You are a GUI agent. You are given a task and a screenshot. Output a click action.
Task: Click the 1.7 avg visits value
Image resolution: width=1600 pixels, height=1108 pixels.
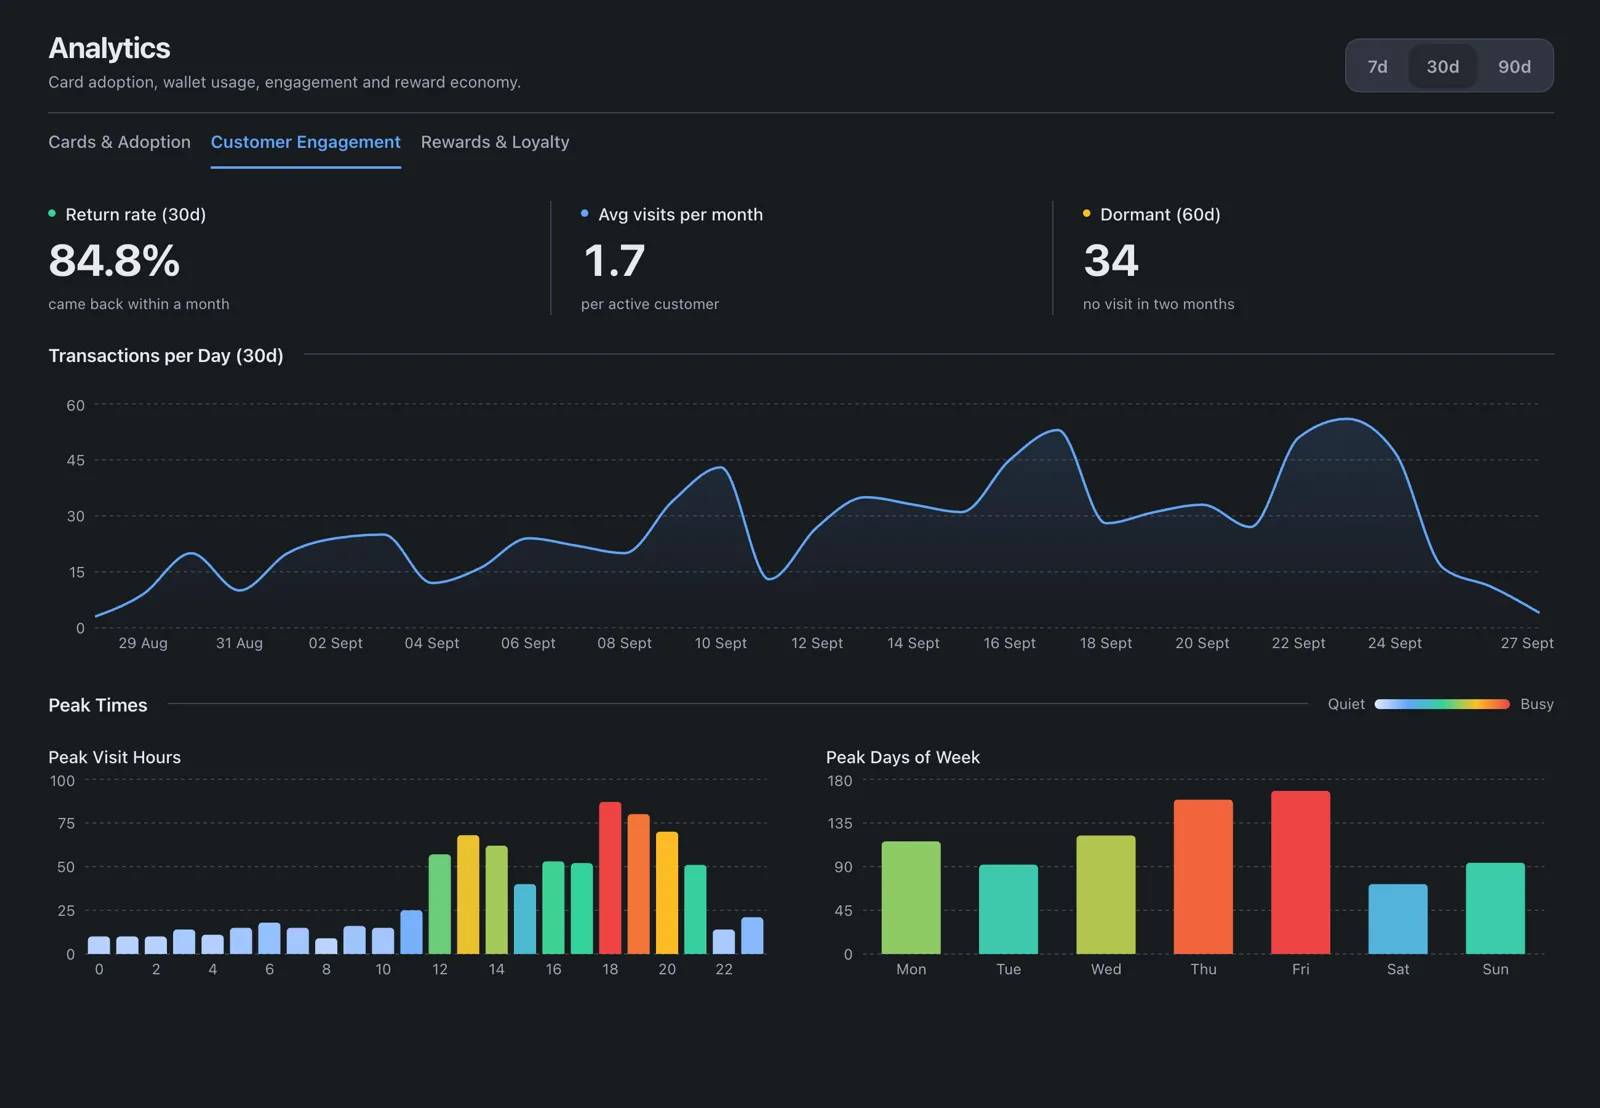[x=614, y=261]
